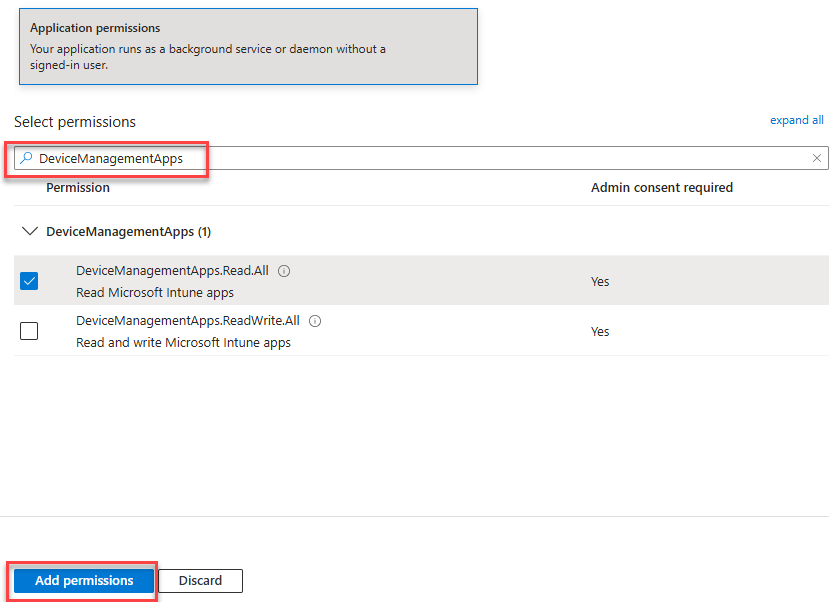The image size is (829, 602).
Task: Click the DeviceManagementApps.ReadWrite.All permission name
Action: pyautogui.click(x=187, y=321)
